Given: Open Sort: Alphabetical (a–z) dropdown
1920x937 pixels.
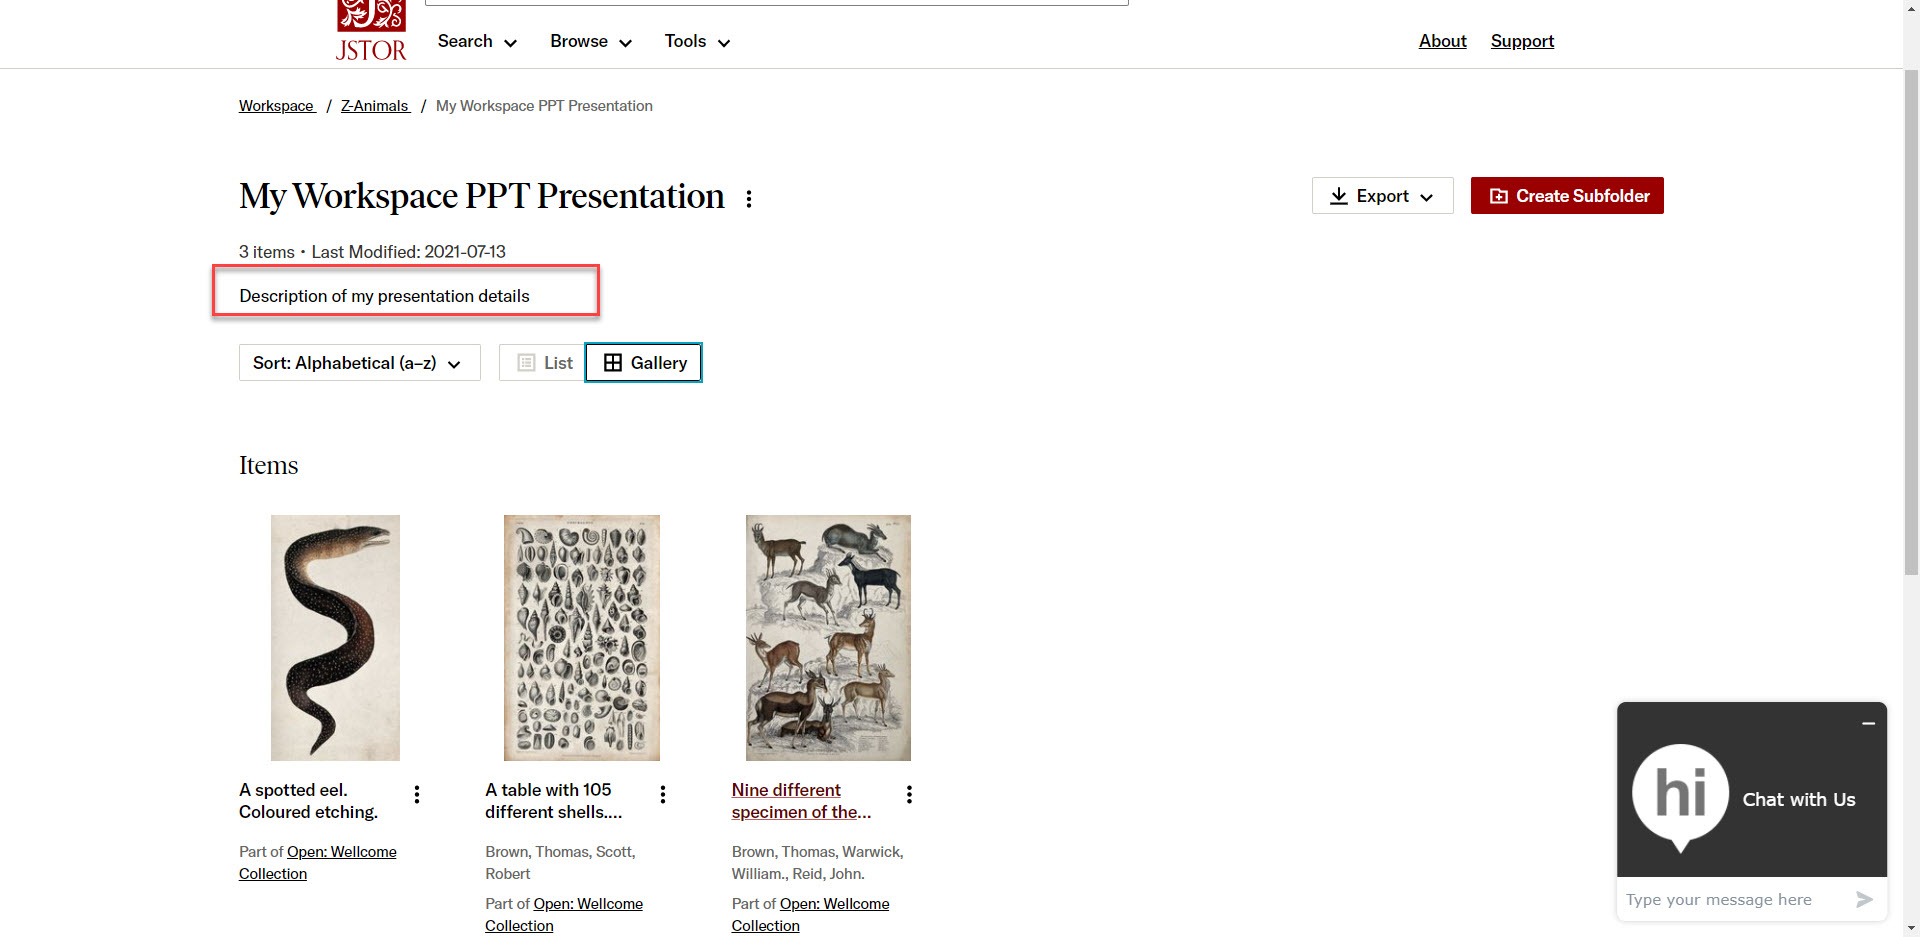Looking at the screenshot, I should pyautogui.click(x=359, y=363).
